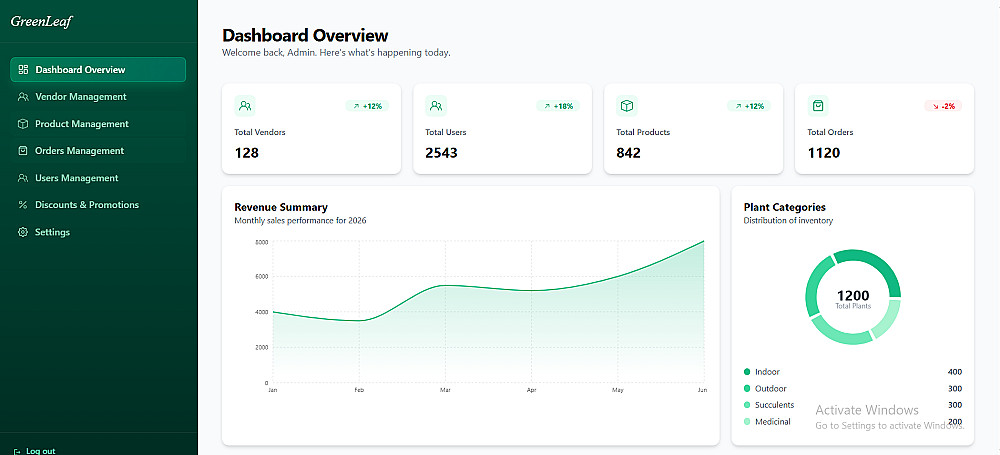Click the Mar label on the x-axis

tap(444, 390)
